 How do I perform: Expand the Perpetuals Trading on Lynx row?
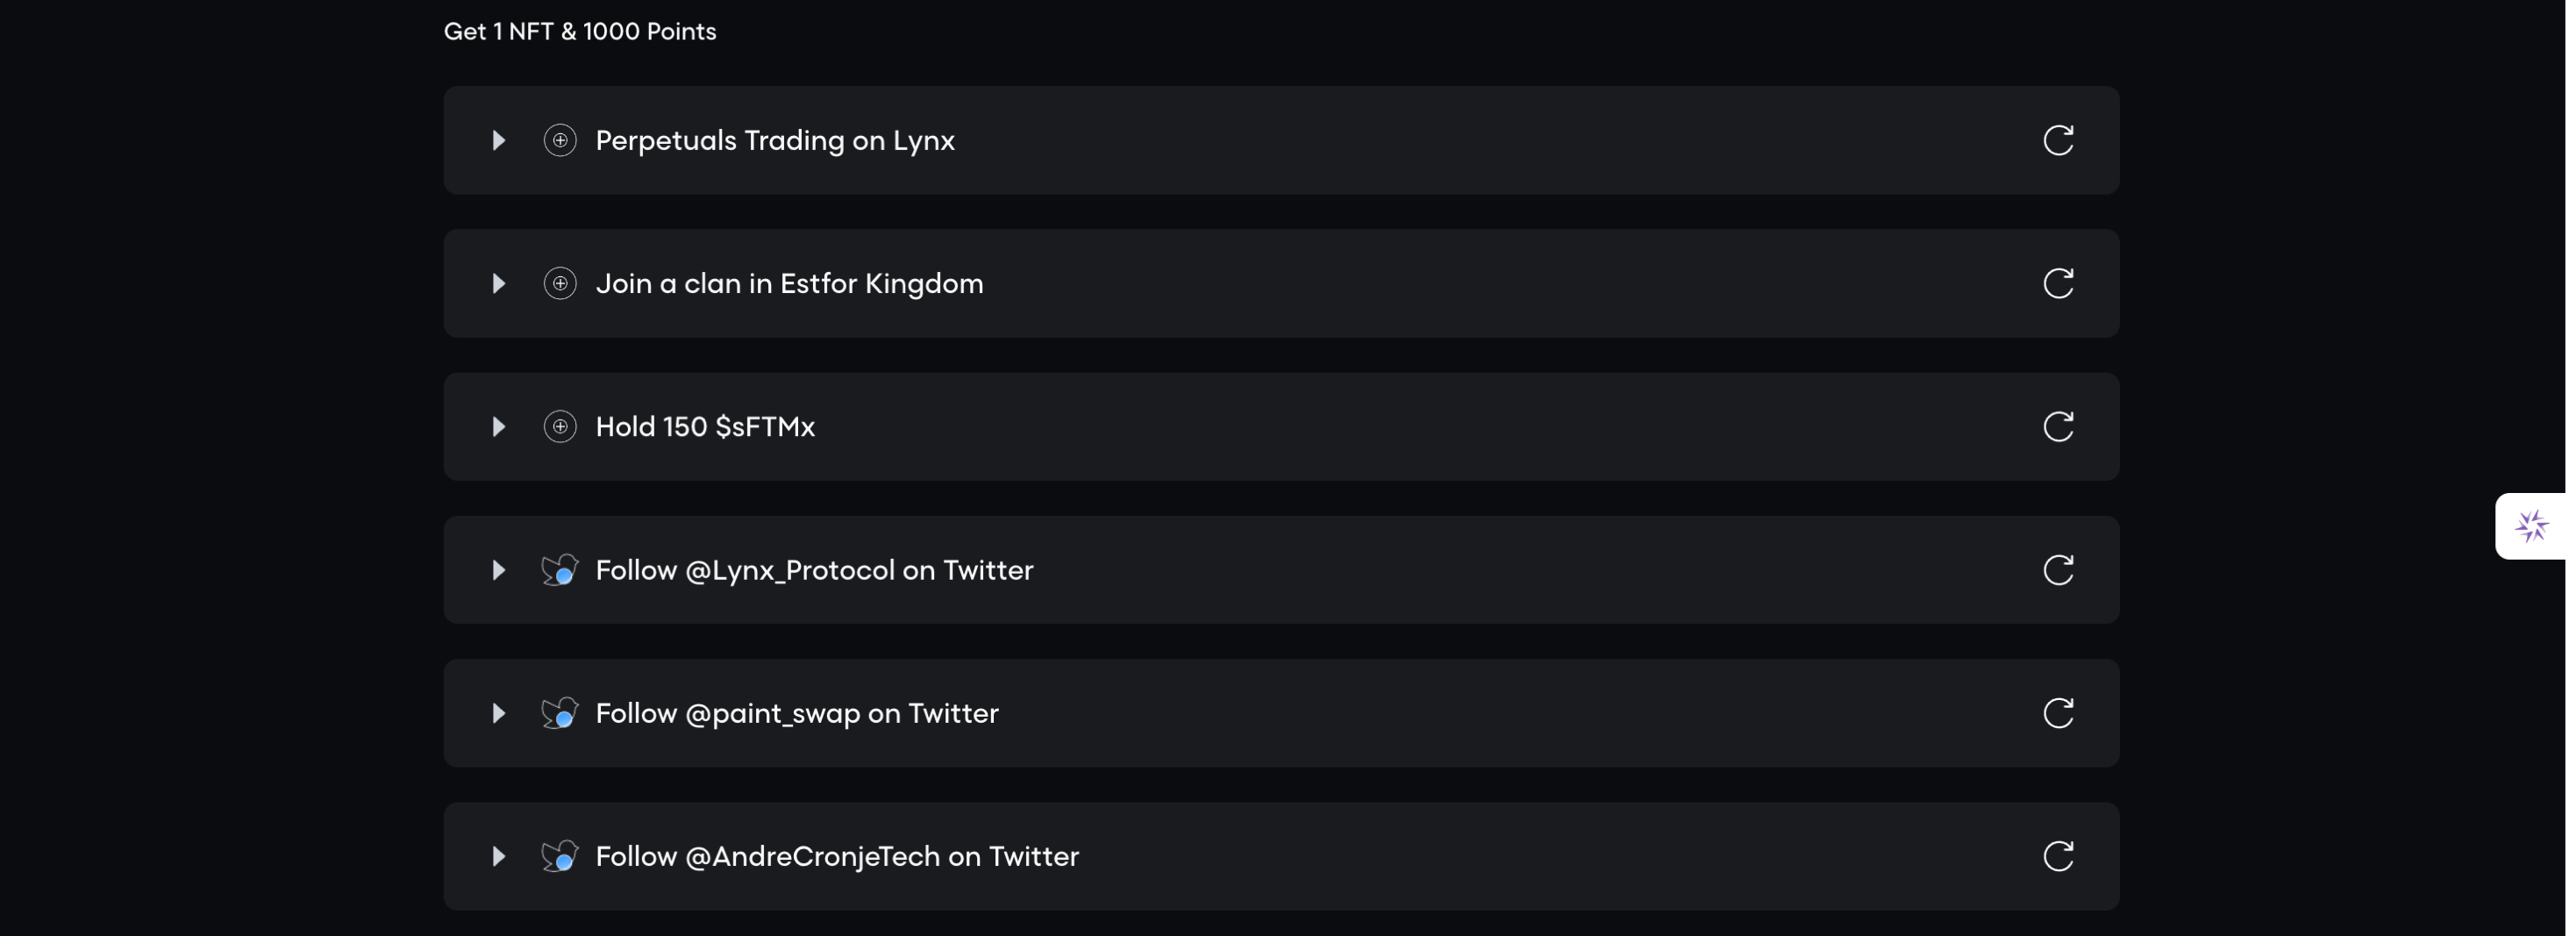[498, 140]
